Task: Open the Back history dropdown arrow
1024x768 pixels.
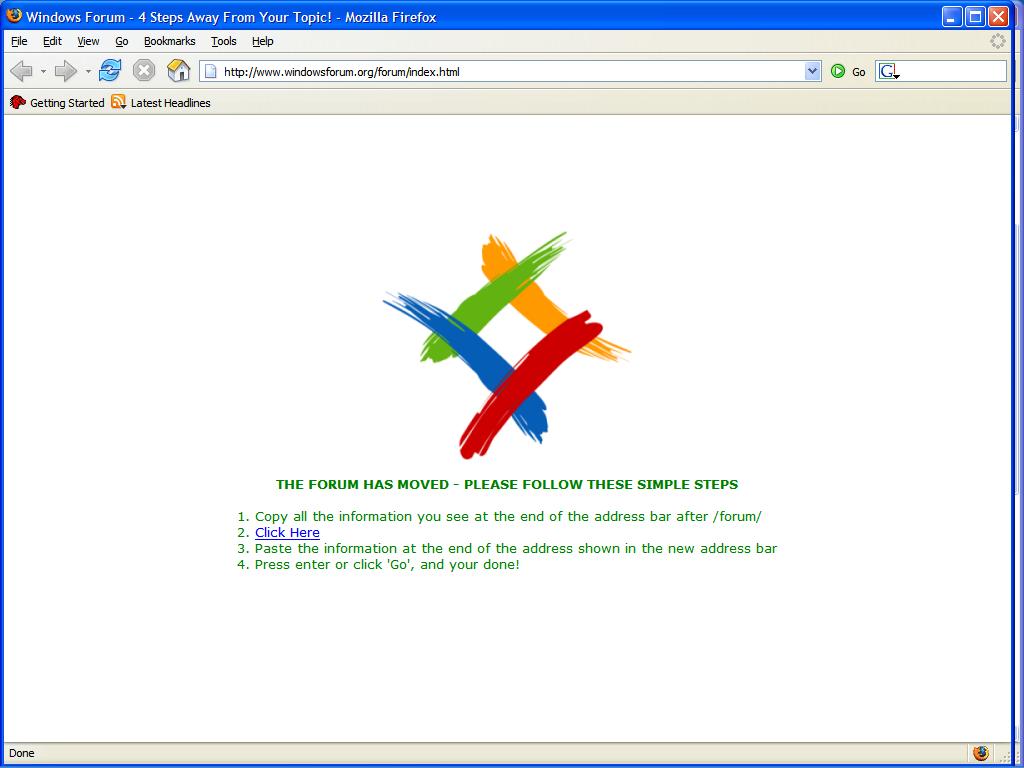Action: tap(43, 71)
